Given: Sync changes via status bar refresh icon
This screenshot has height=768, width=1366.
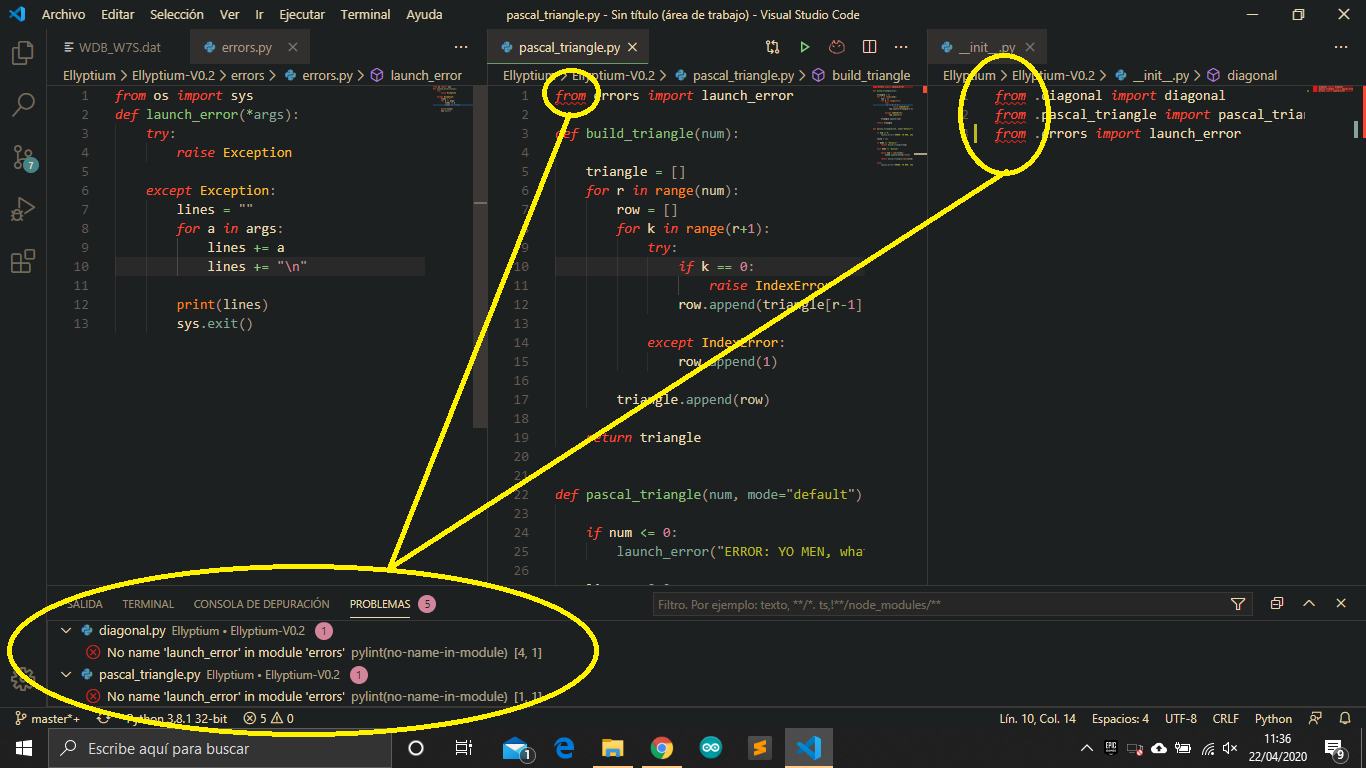Looking at the screenshot, I should [x=104, y=718].
